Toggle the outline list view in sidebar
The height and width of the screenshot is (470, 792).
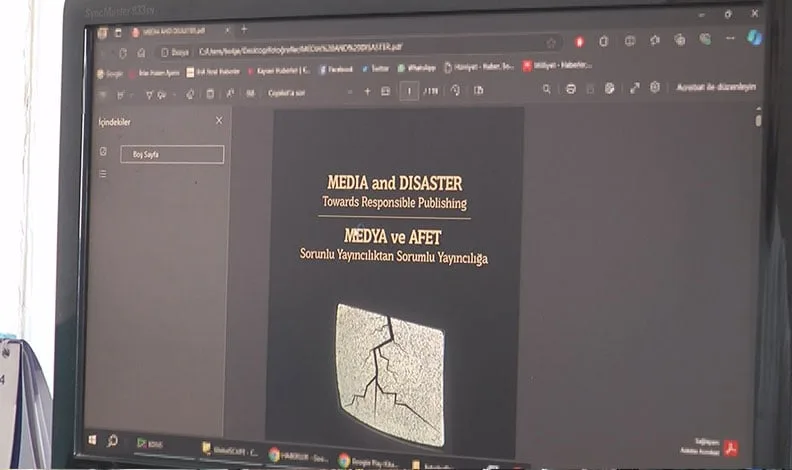[103, 174]
